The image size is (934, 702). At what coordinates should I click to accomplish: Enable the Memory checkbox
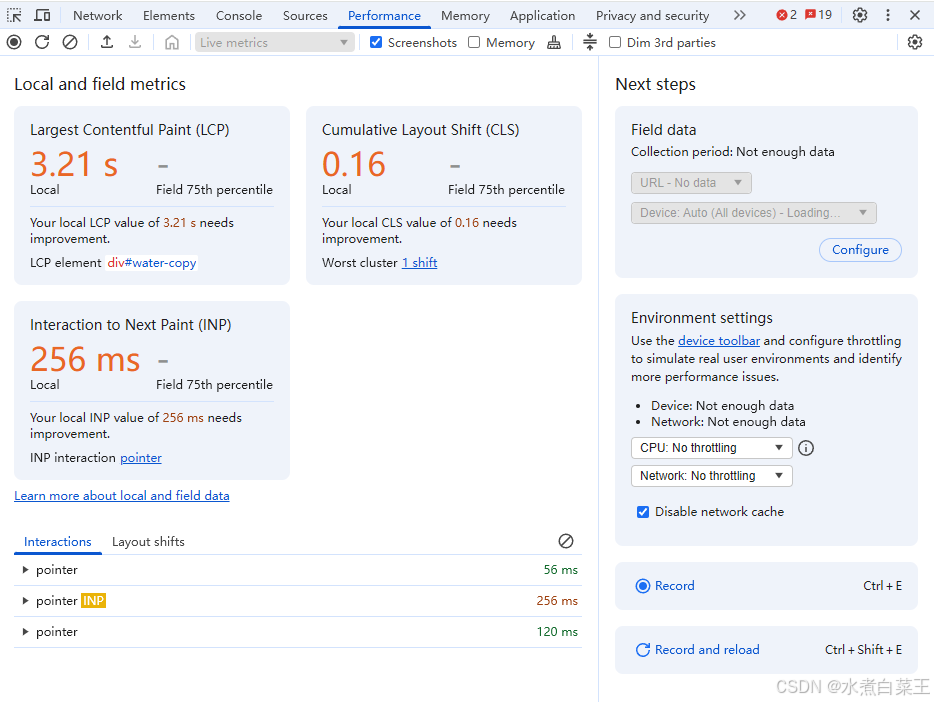pyautogui.click(x=474, y=42)
